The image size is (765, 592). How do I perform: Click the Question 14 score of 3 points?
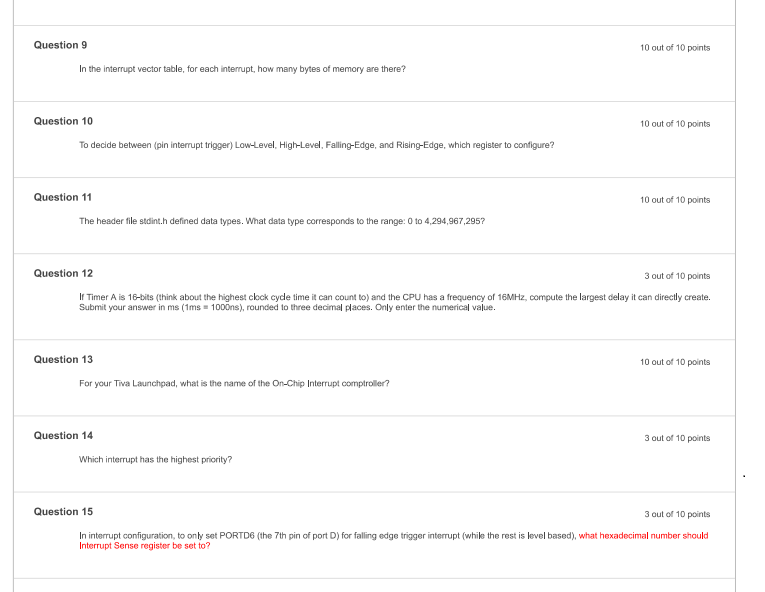677,438
